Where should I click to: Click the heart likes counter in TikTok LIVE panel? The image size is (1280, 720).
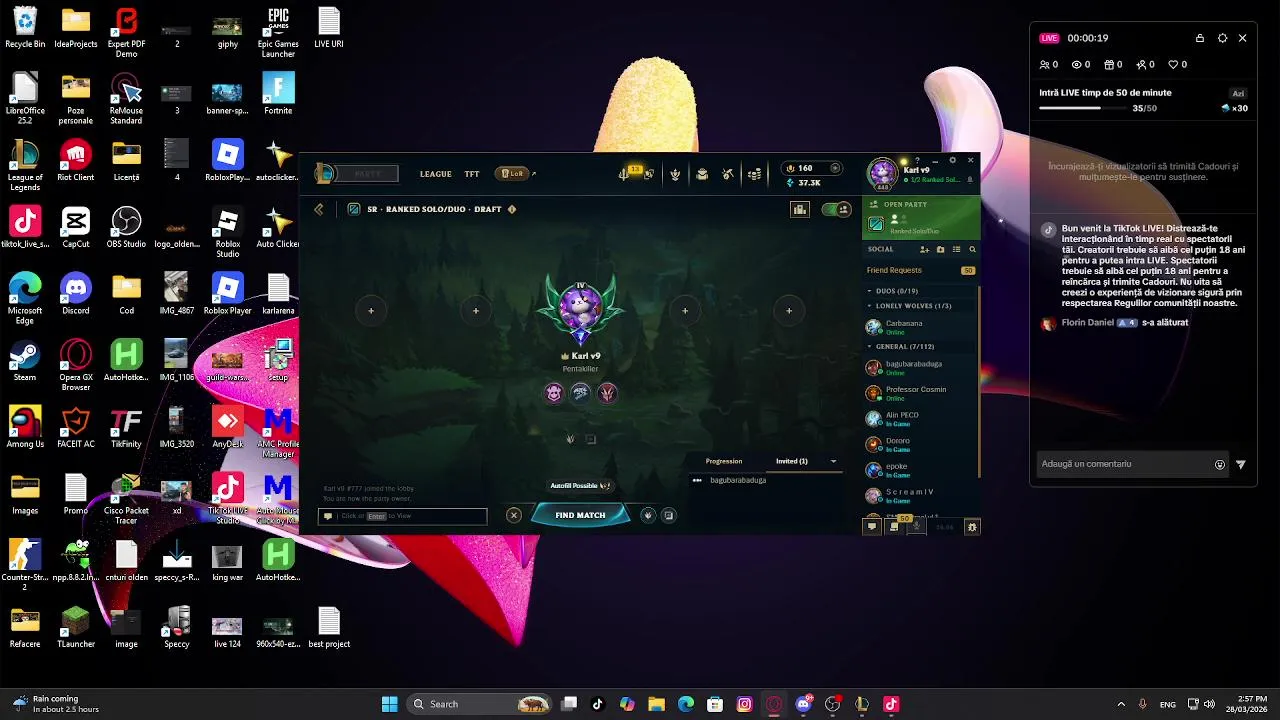[1178, 64]
